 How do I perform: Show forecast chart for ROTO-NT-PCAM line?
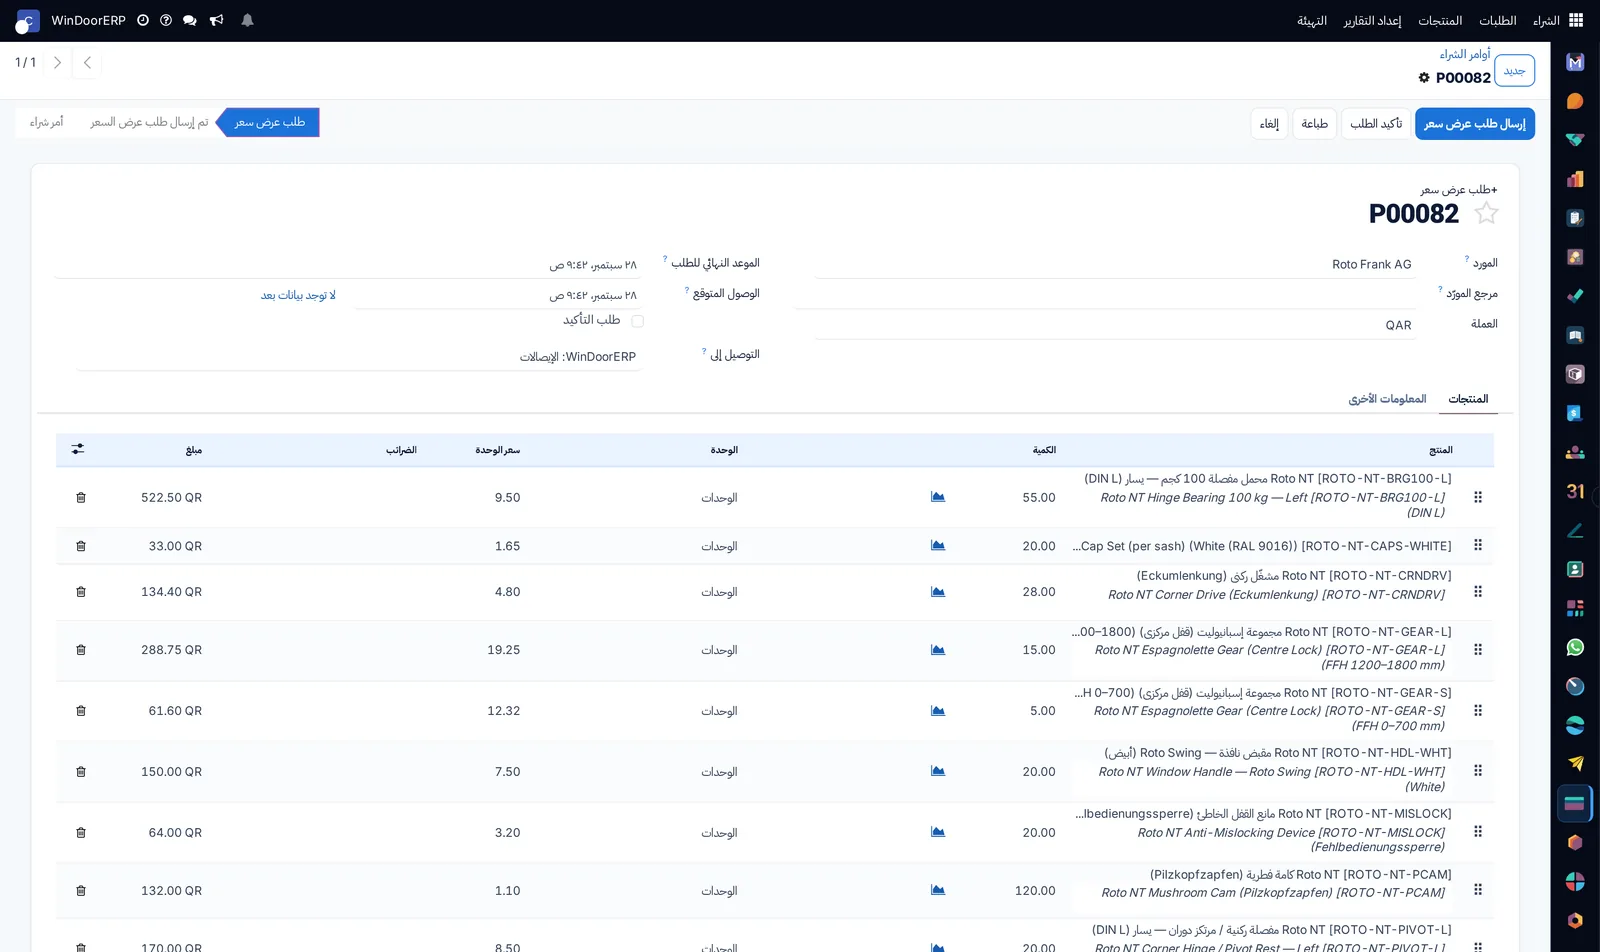(x=938, y=890)
